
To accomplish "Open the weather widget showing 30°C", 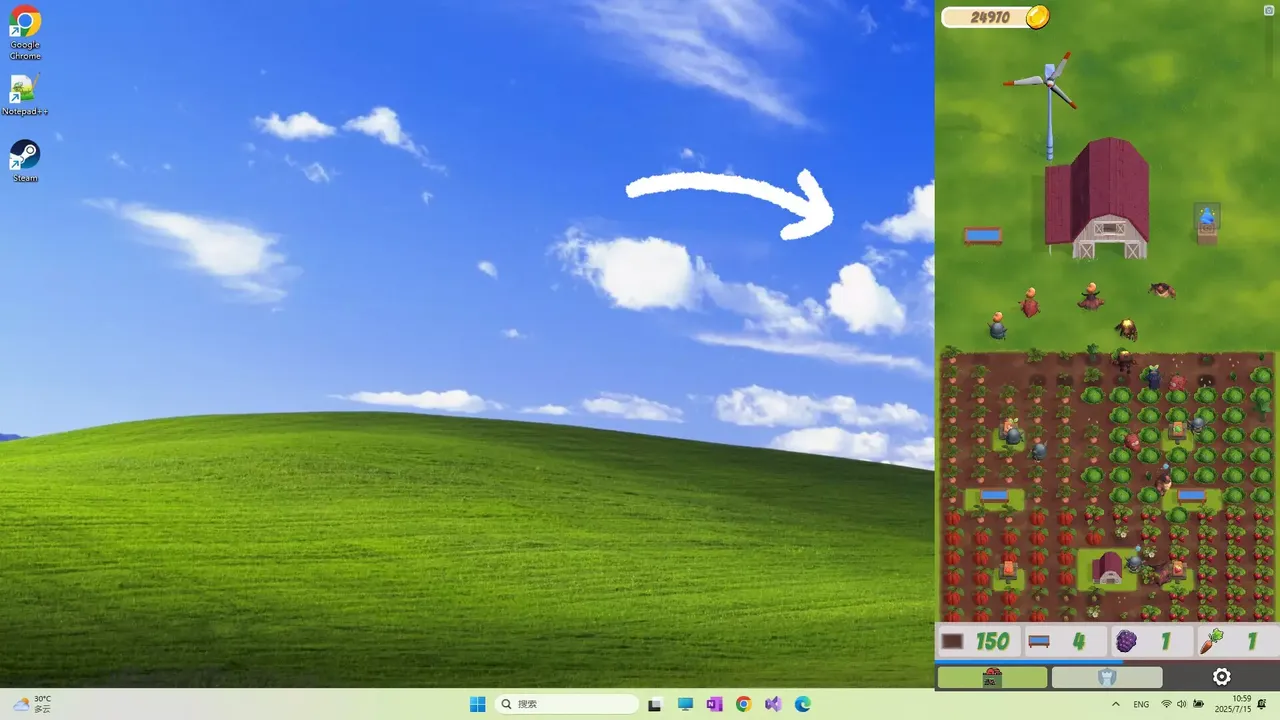I will 32,704.
